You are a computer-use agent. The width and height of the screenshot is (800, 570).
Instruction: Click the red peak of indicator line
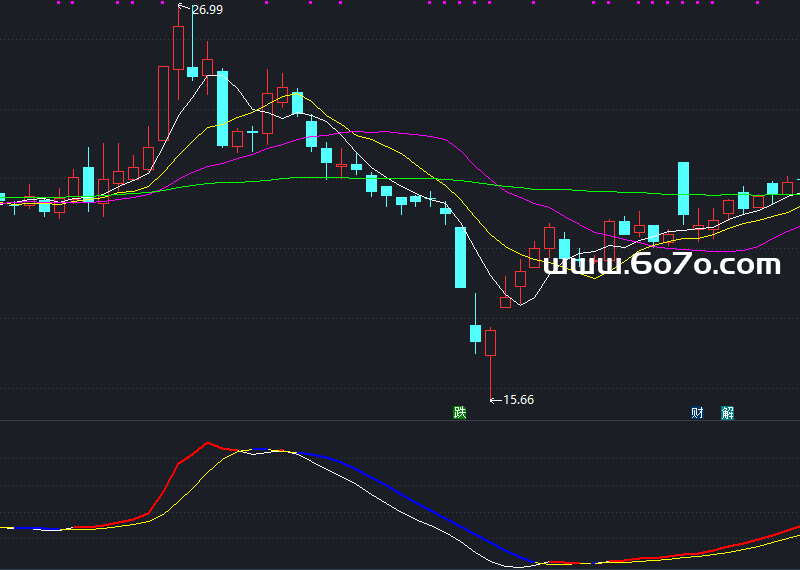[207, 442]
